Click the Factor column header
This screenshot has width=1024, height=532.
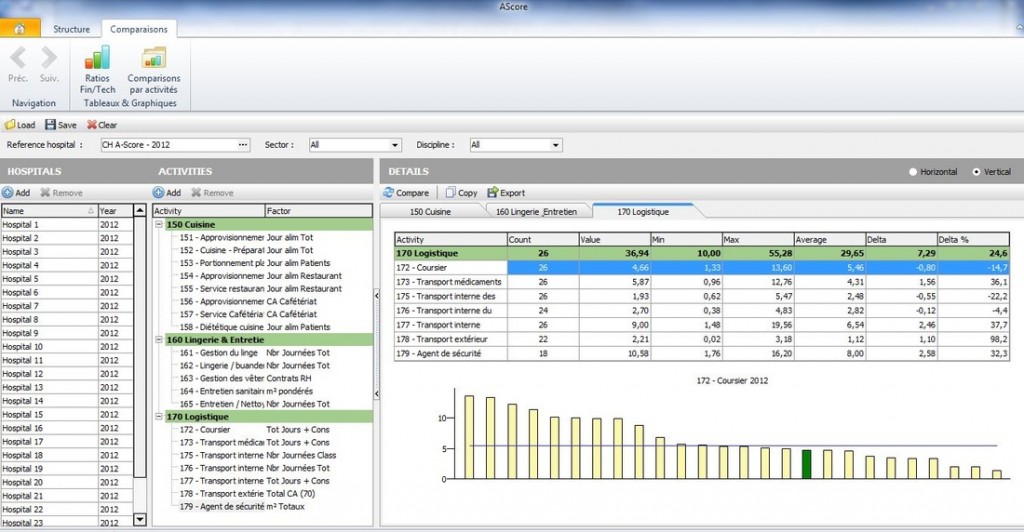[x=319, y=211]
